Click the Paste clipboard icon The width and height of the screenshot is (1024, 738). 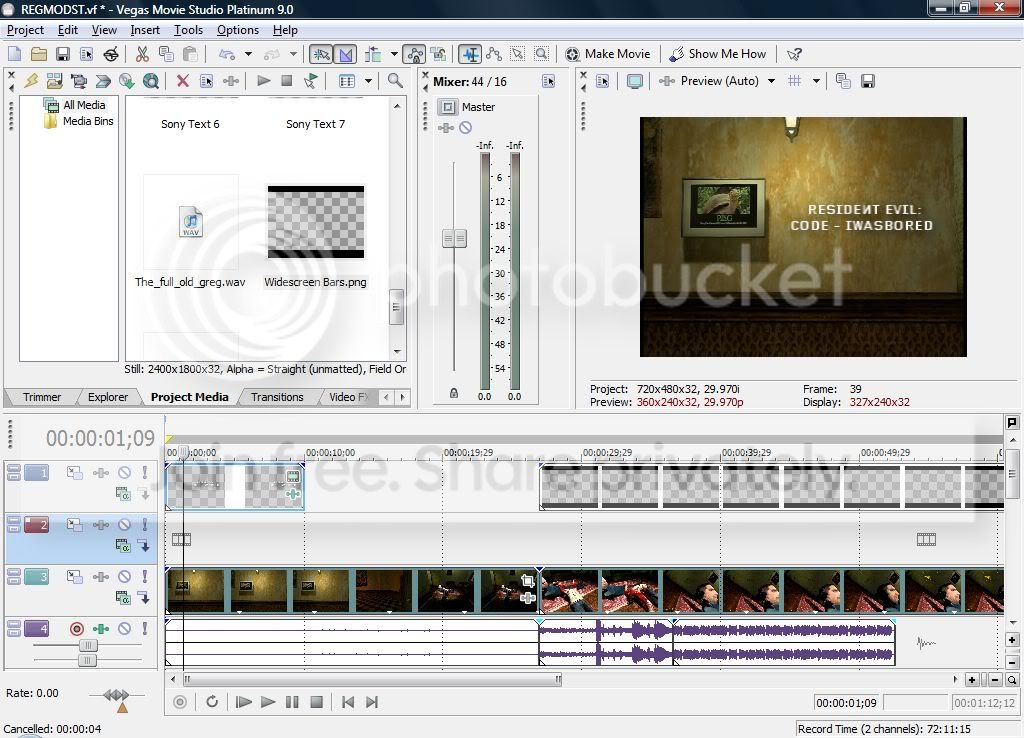click(x=190, y=54)
